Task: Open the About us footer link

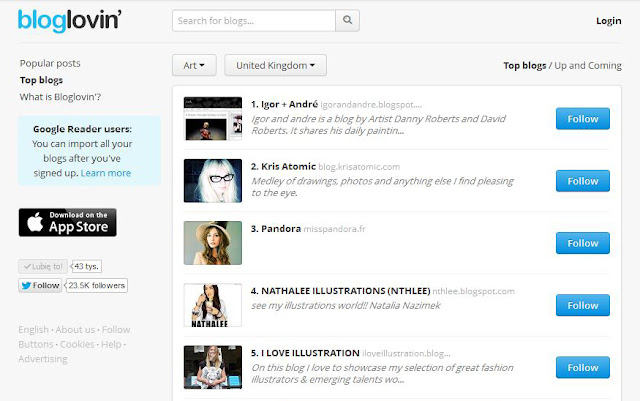Action: 75,330
